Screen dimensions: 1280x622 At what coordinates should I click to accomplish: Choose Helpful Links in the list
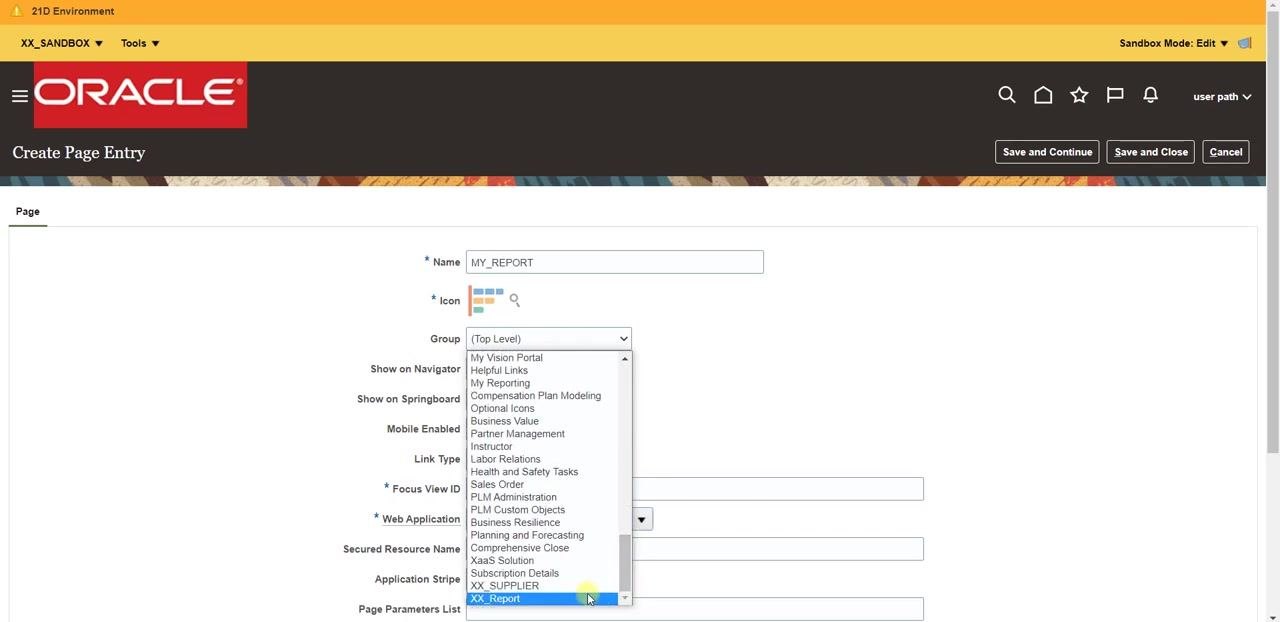pos(543,371)
